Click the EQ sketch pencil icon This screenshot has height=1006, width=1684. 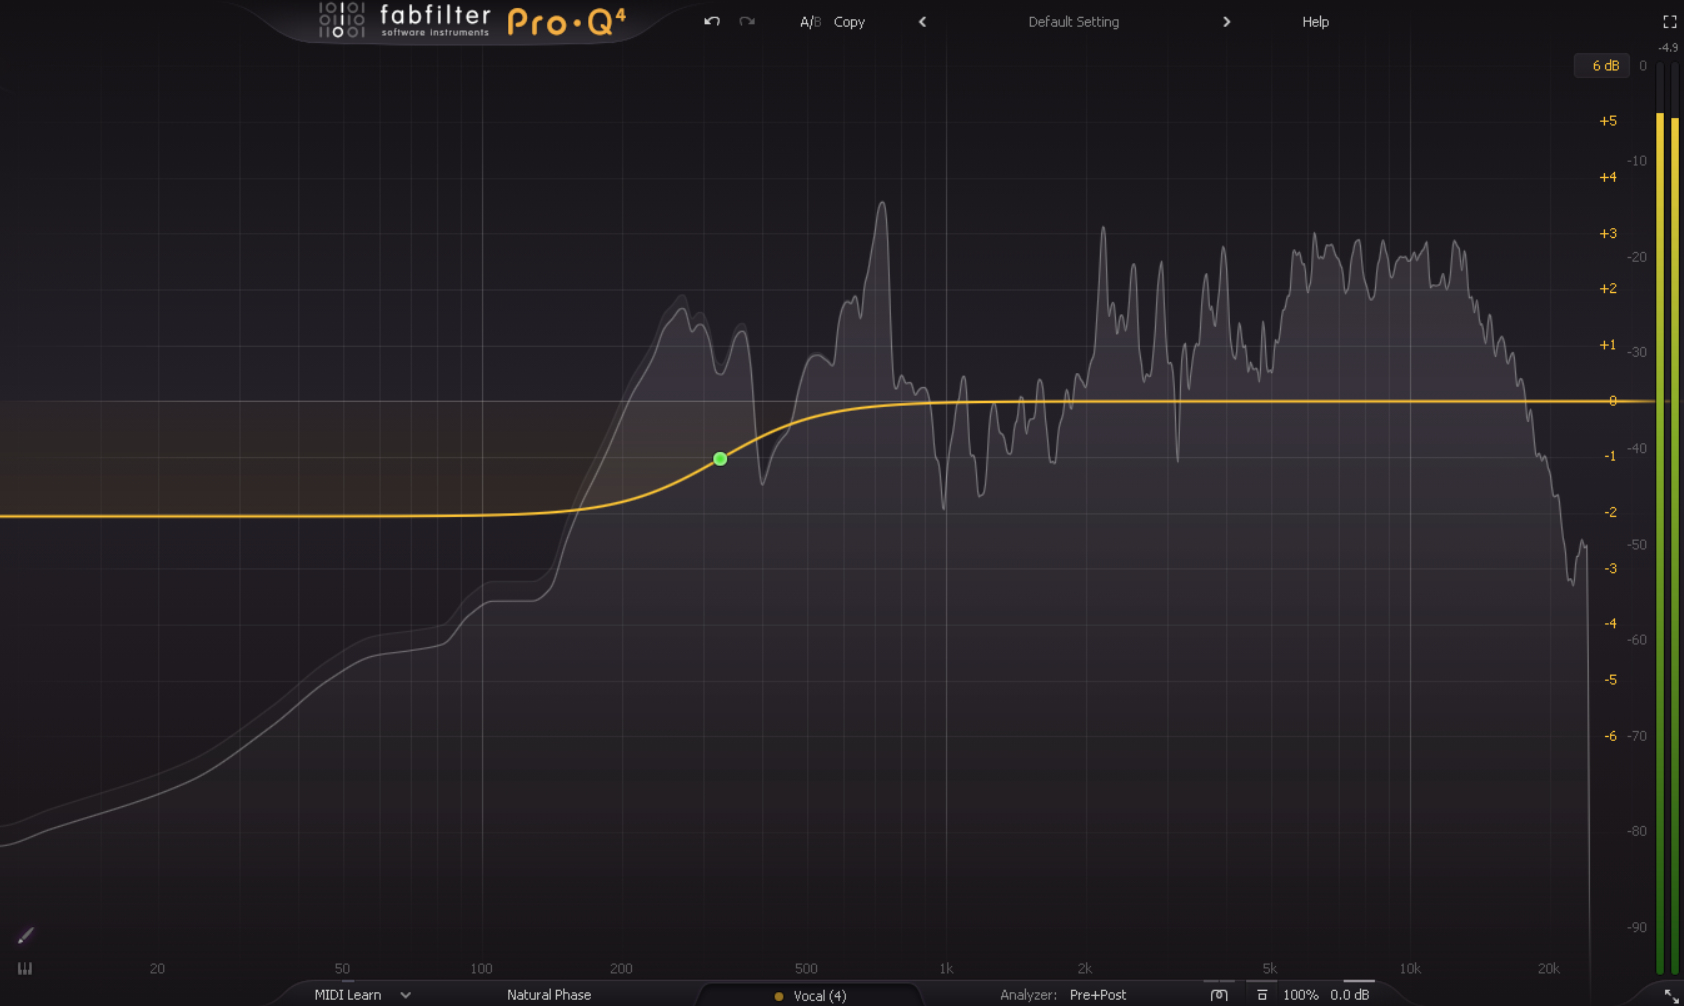[26, 935]
